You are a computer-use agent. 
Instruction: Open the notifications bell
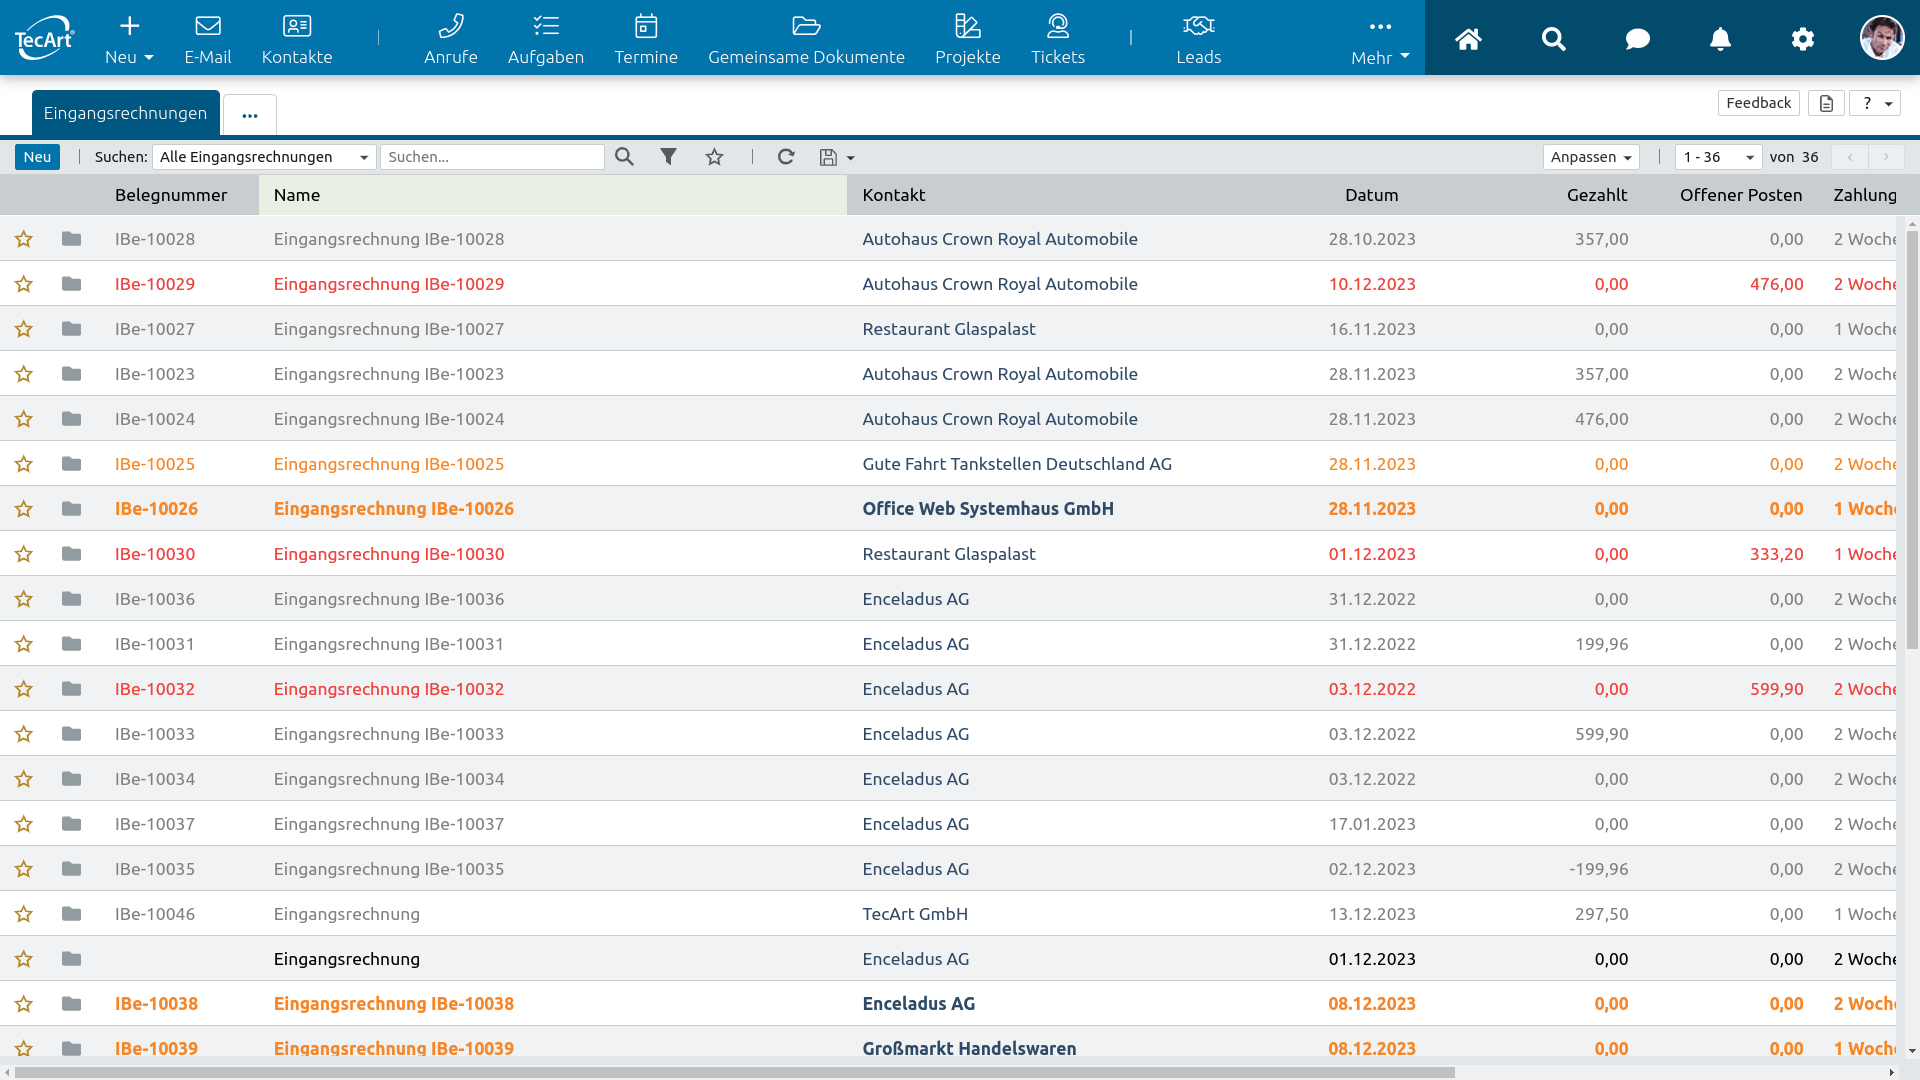(x=1720, y=39)
